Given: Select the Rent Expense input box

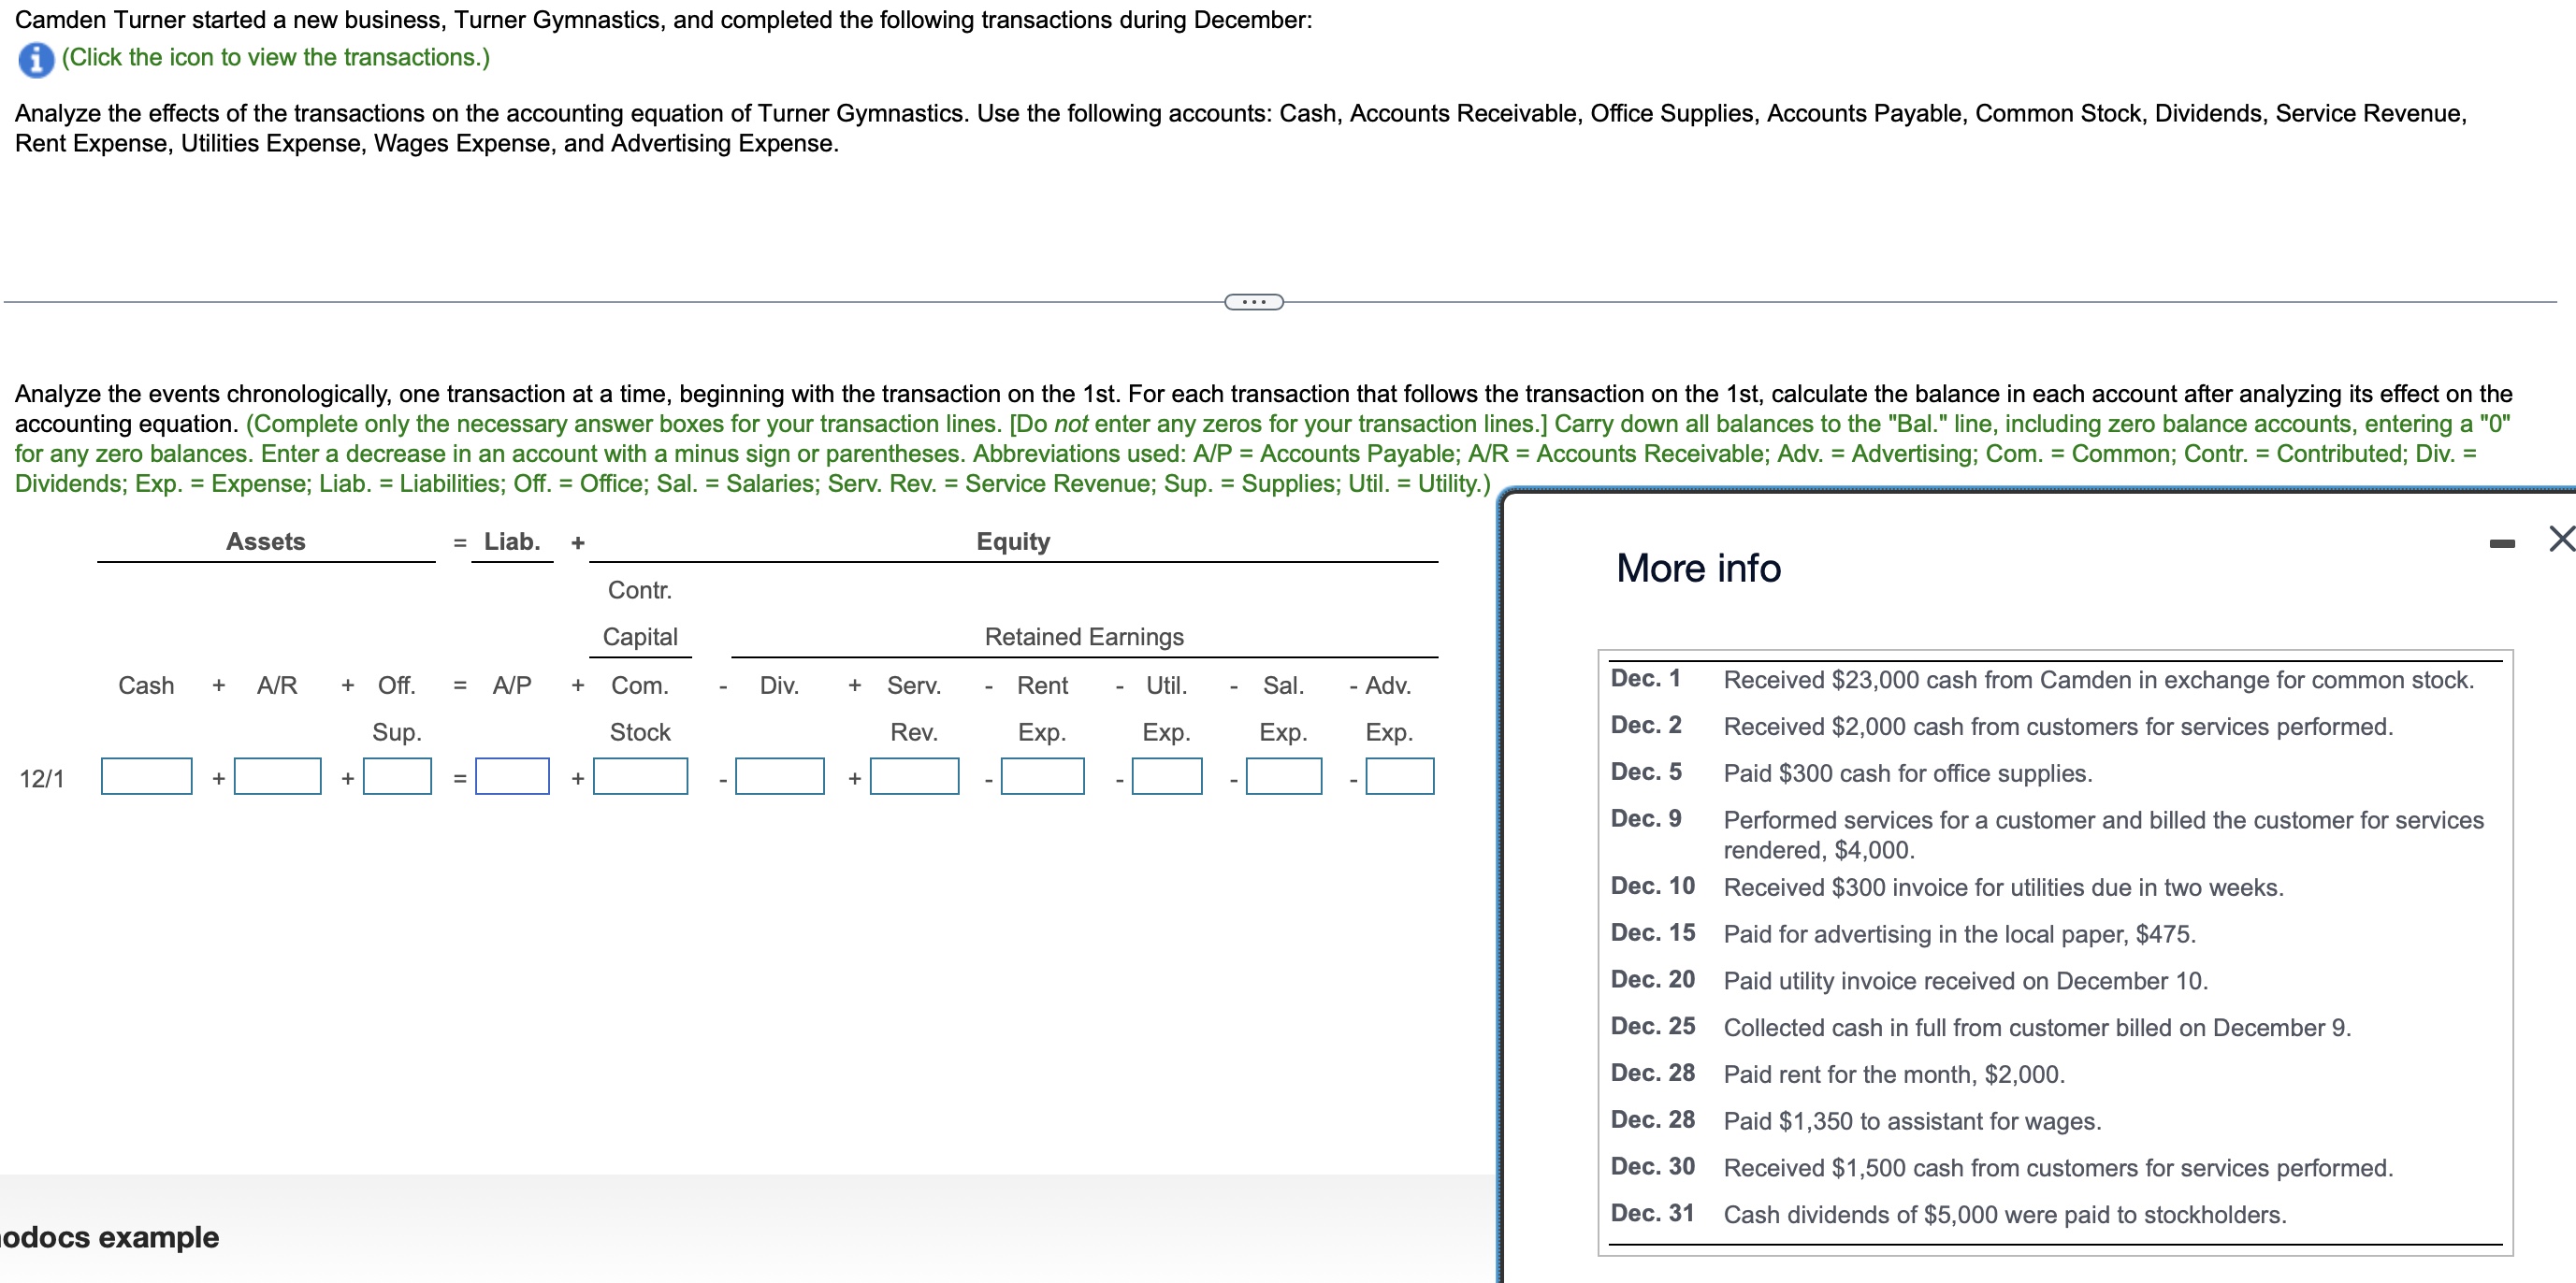Looking at the screenshot, I should 1042,776.
